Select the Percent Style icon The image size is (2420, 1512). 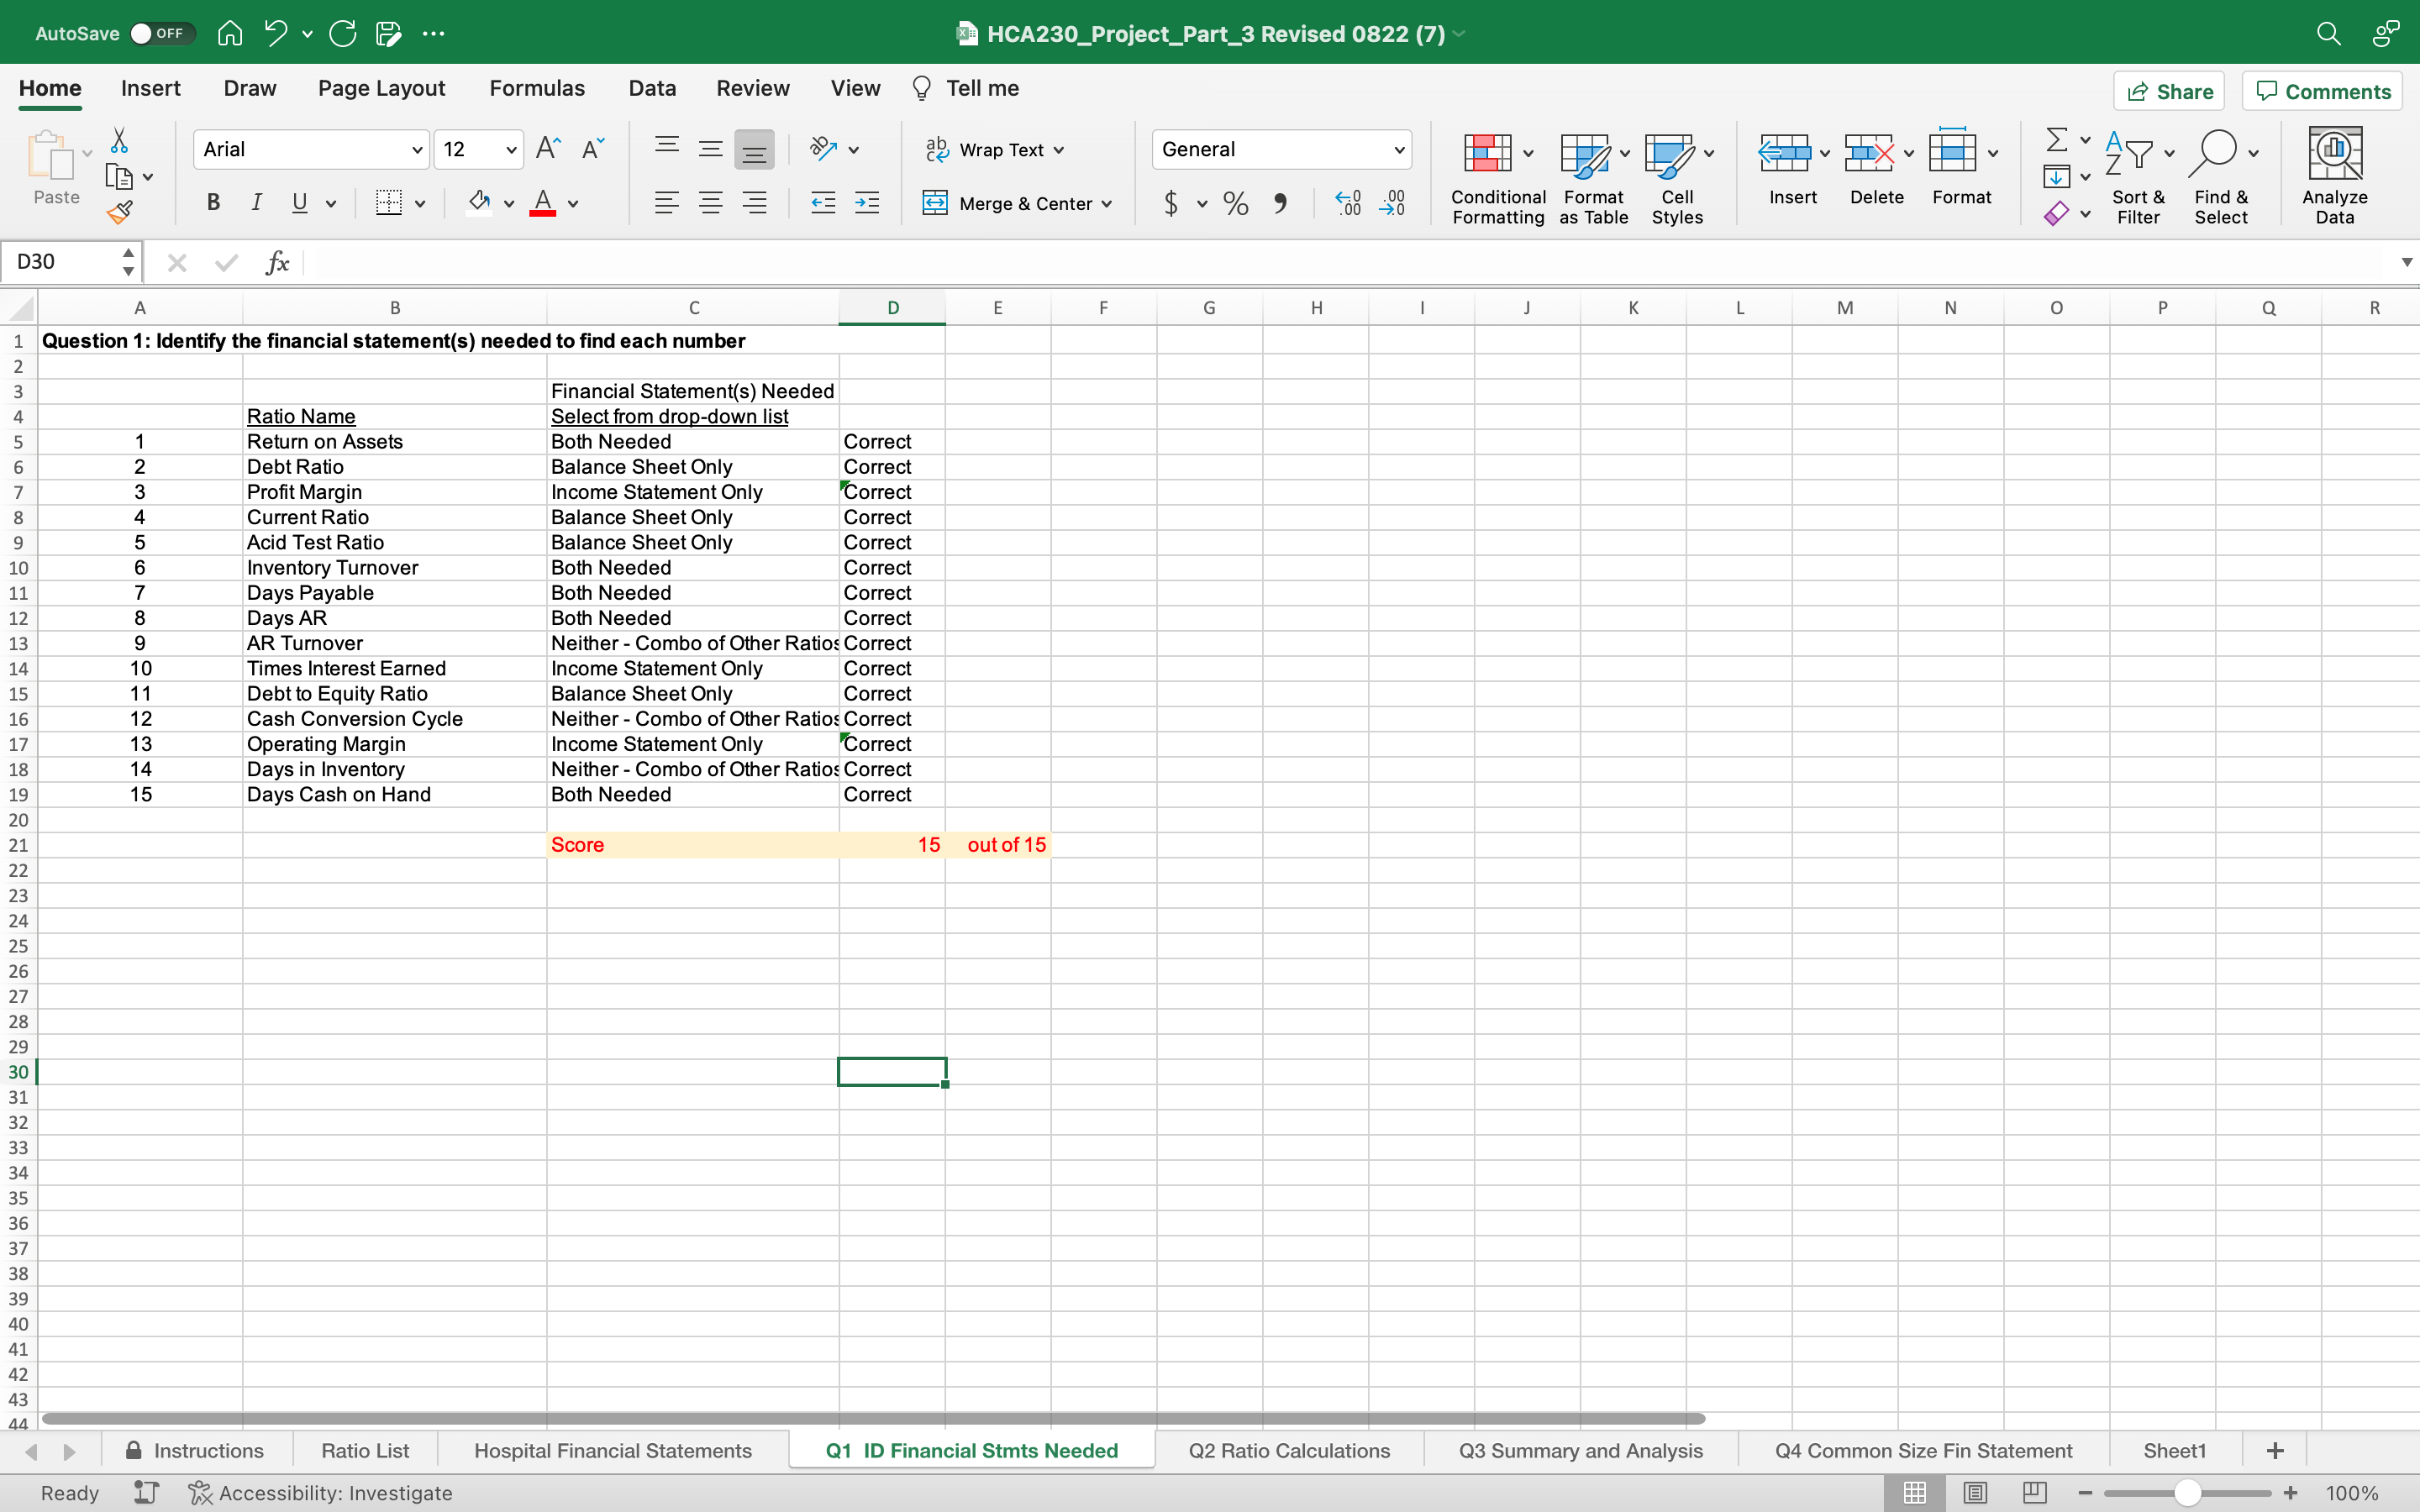[1235, 203]
